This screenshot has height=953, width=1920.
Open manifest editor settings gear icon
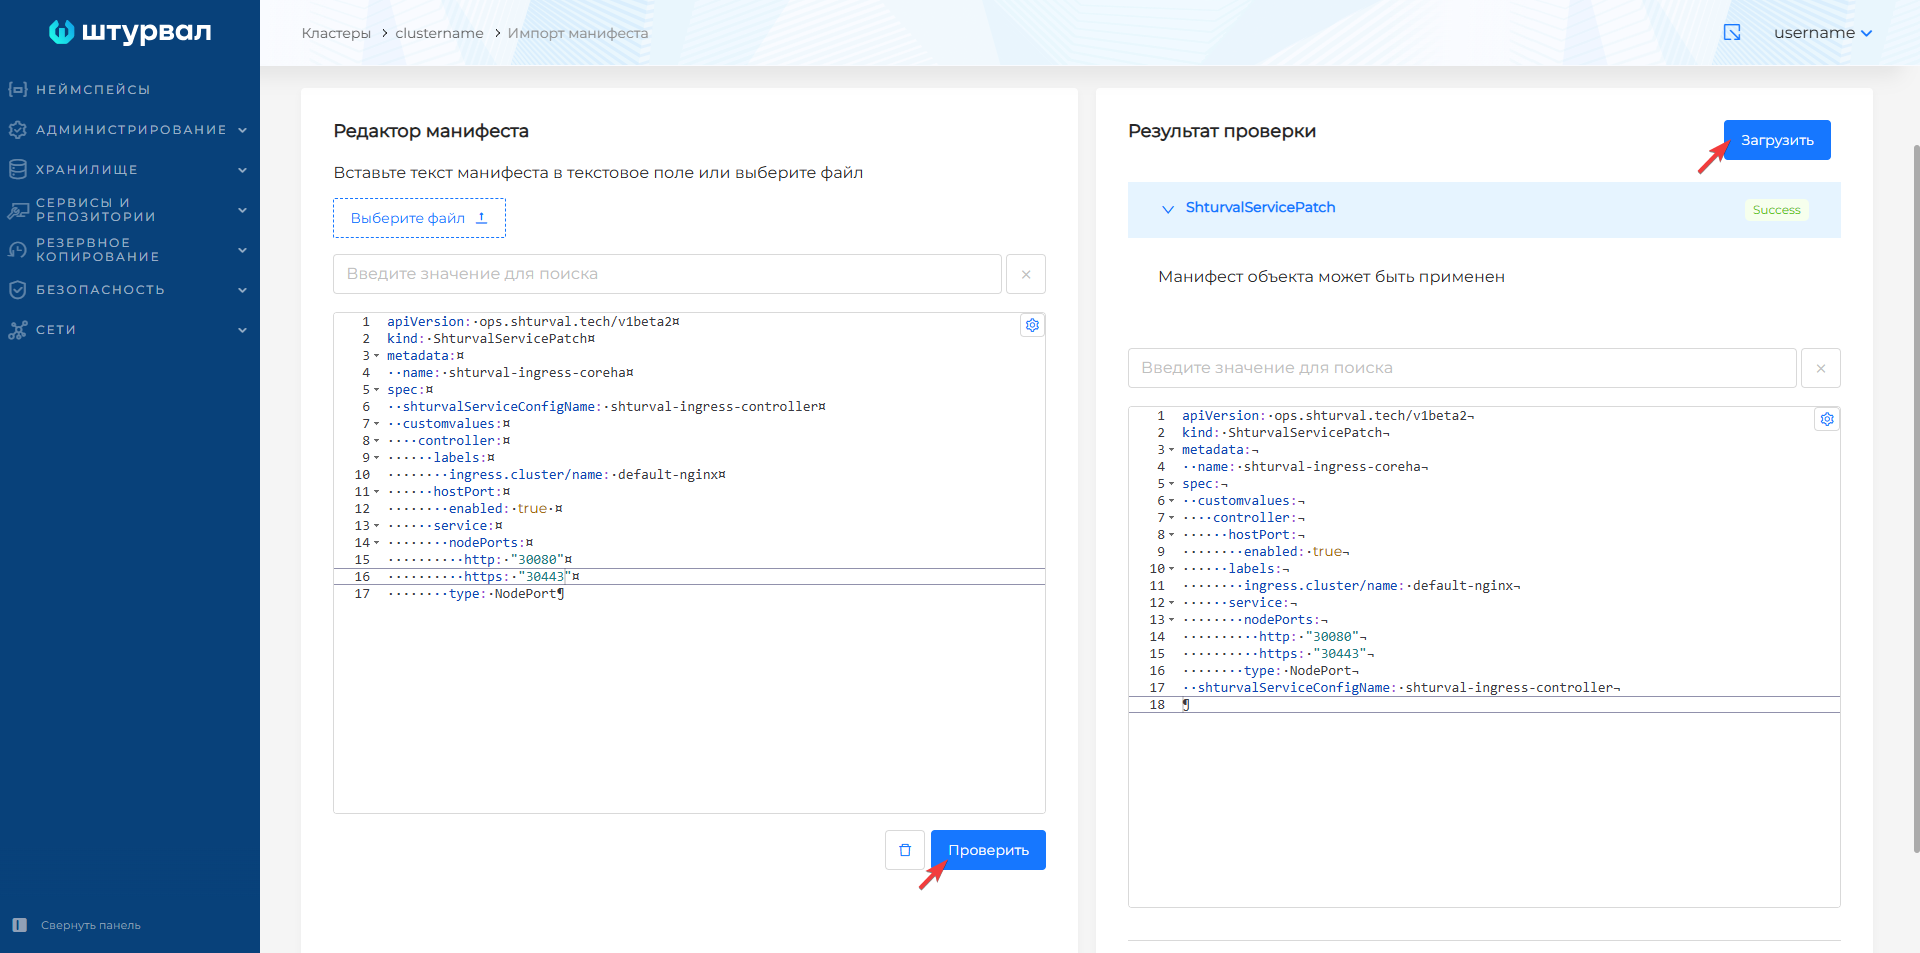[1032, 325]
